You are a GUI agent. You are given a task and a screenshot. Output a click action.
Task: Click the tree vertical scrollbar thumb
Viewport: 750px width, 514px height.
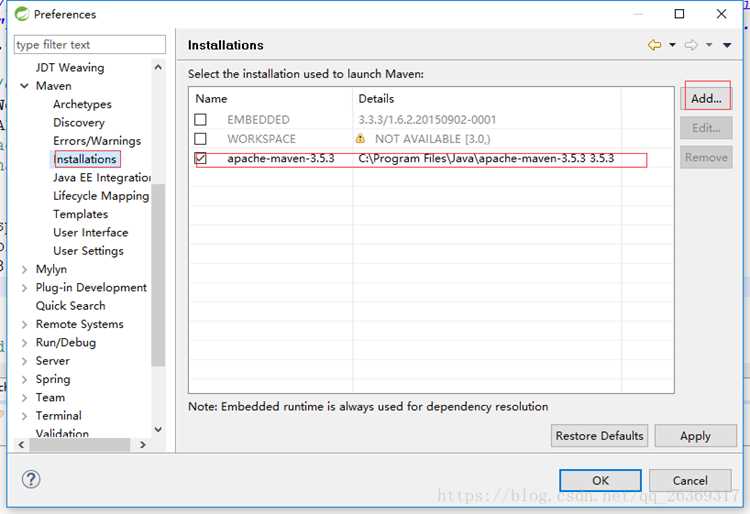point(158,275)
